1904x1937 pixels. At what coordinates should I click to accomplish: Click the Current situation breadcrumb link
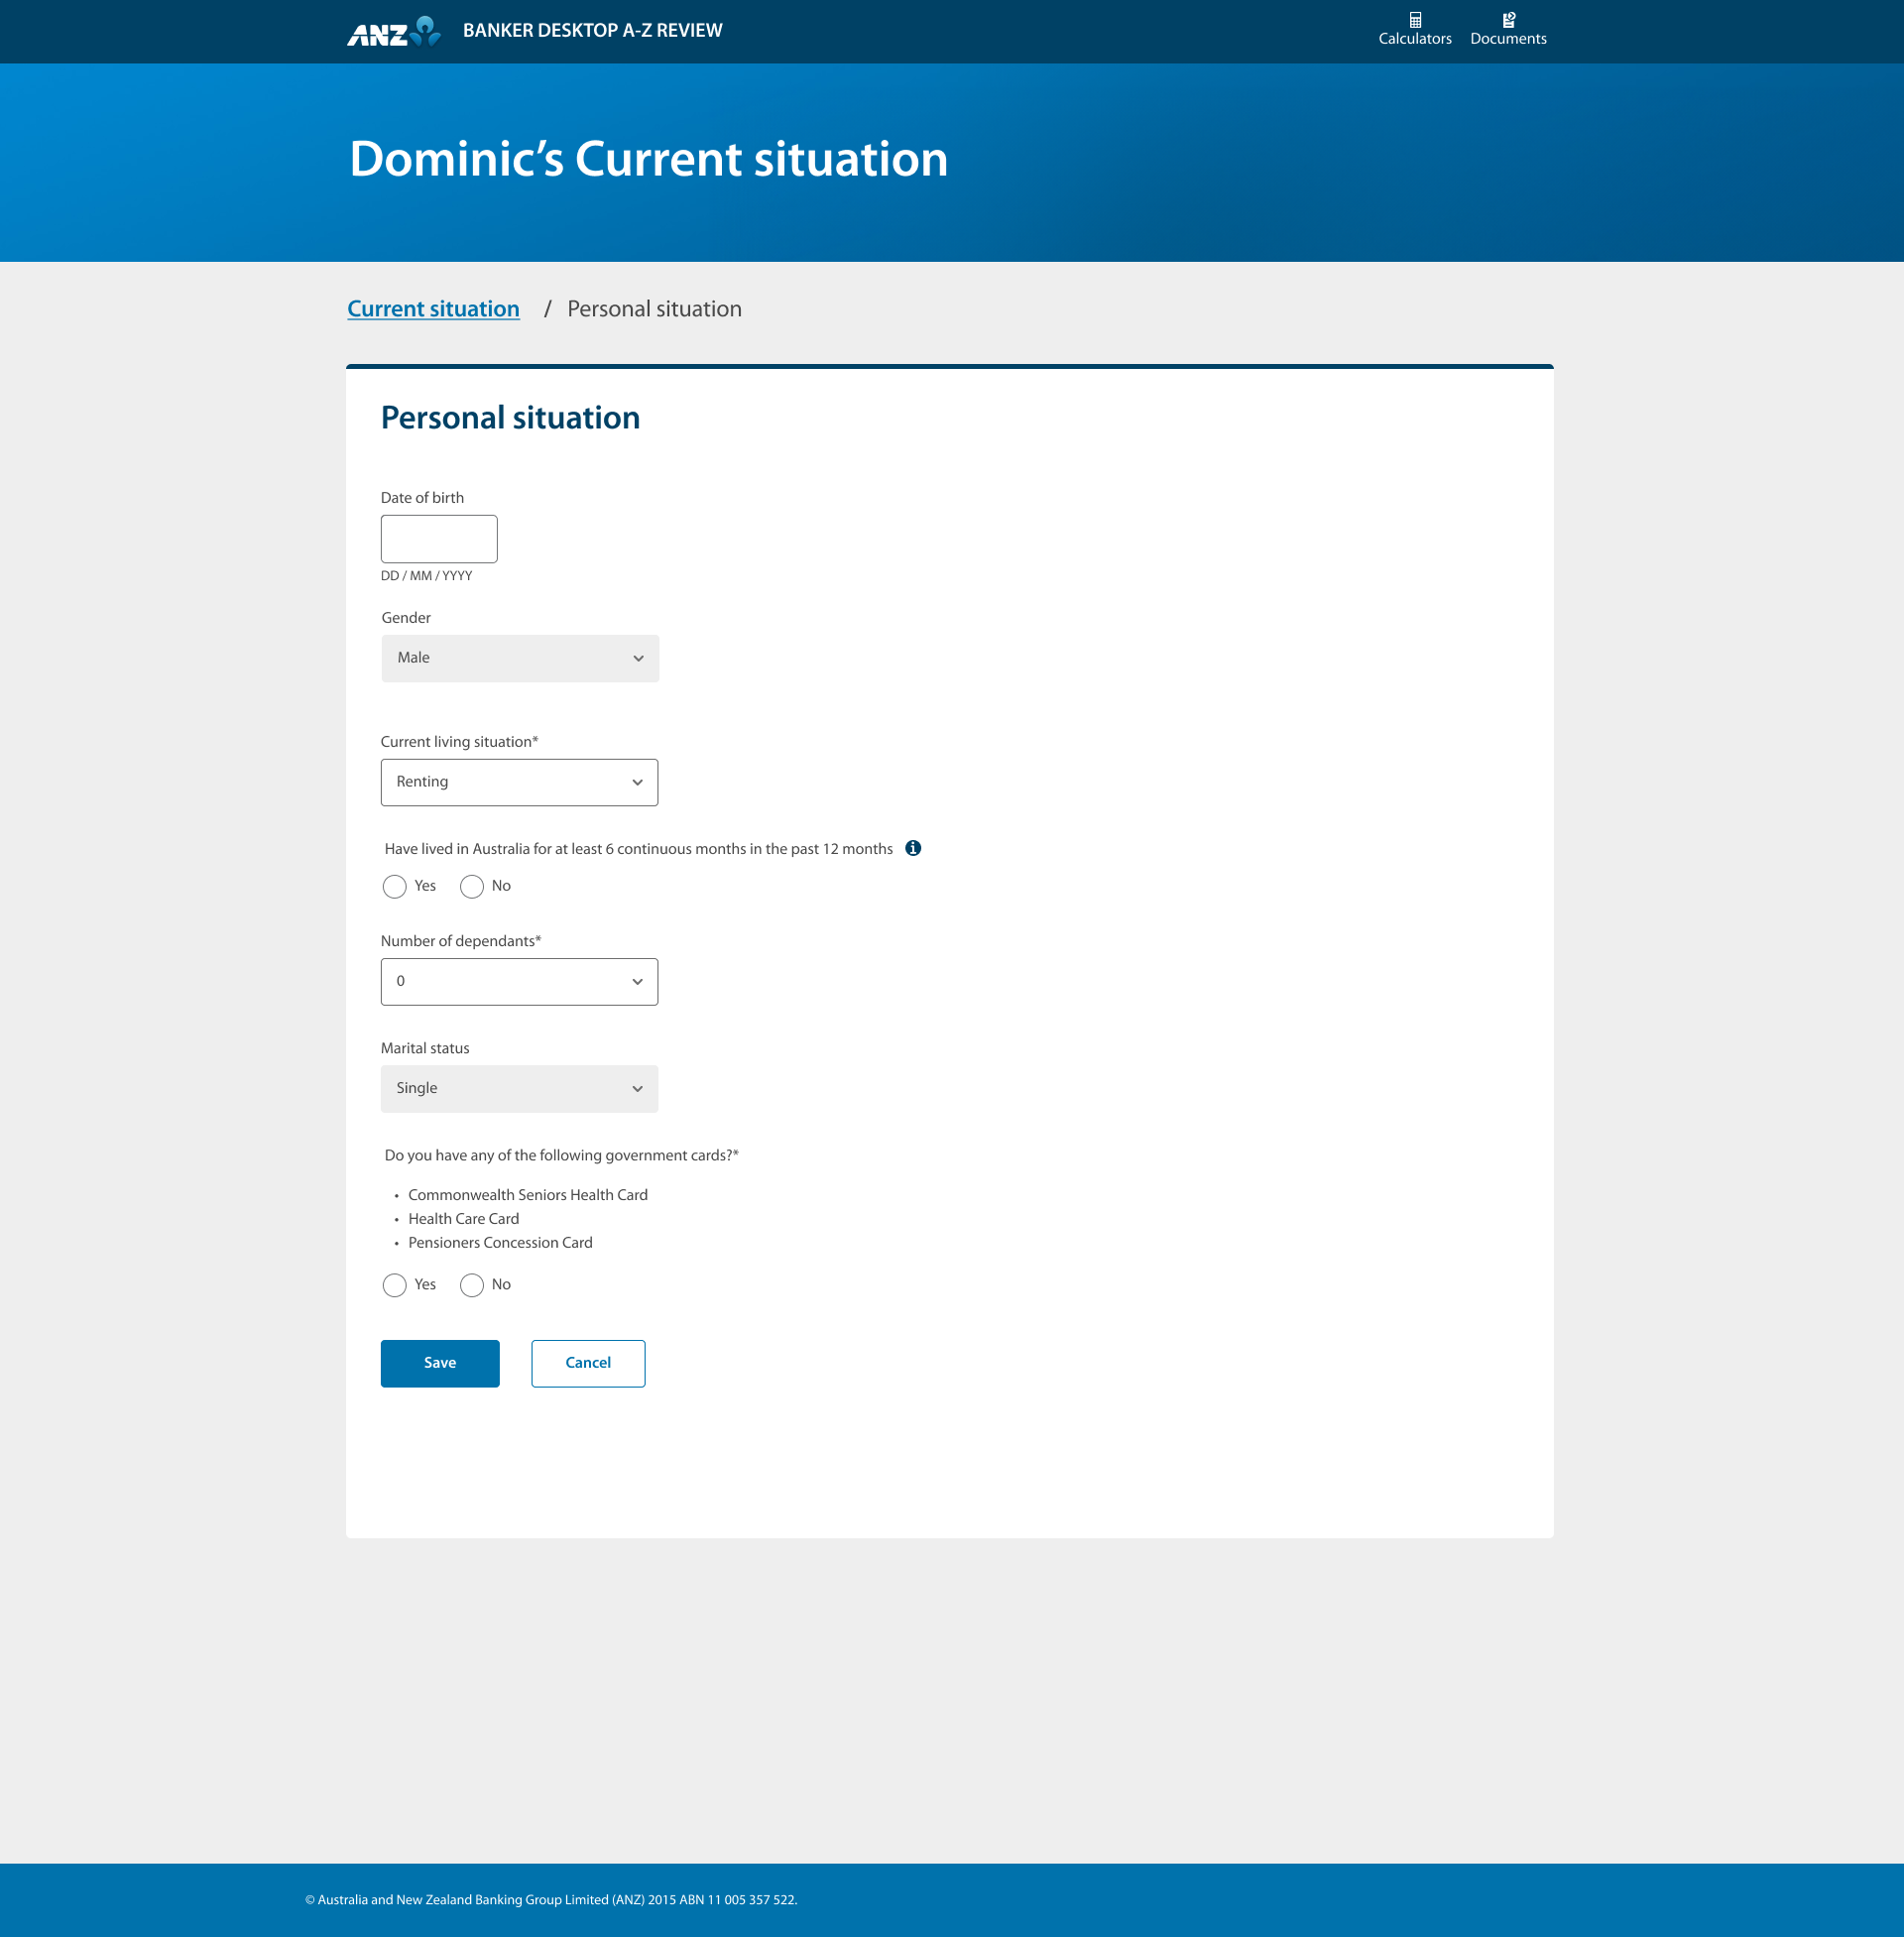pos(432,309)
